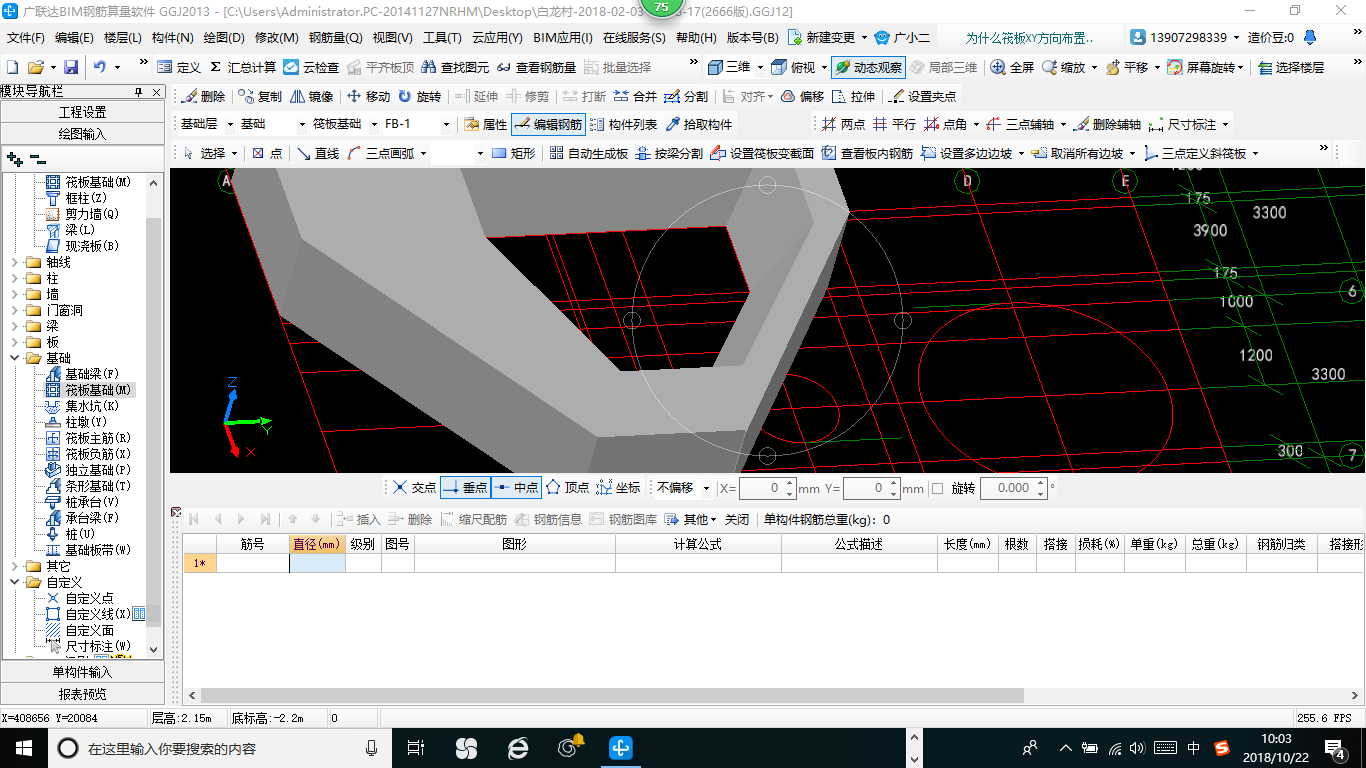Expand the 门窗洞 tree folder
Image resolution: width=1366 pixels, height=768 pixels.
pyautogui.click(x=14, y=310)
